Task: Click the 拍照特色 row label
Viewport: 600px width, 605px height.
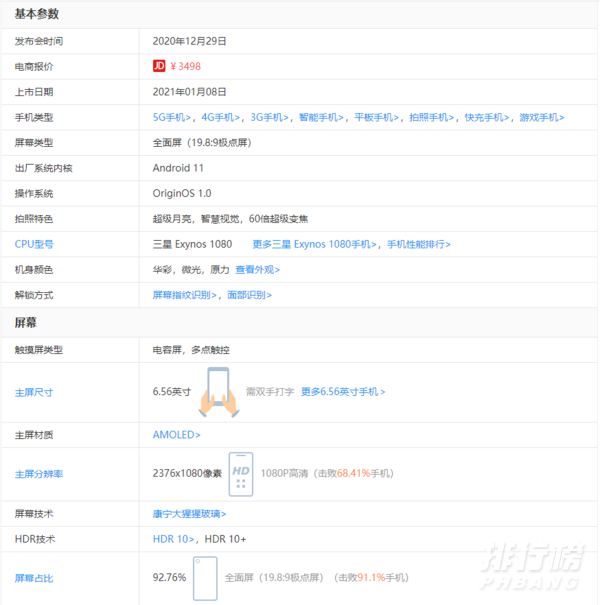Action: tap(34, 219)
